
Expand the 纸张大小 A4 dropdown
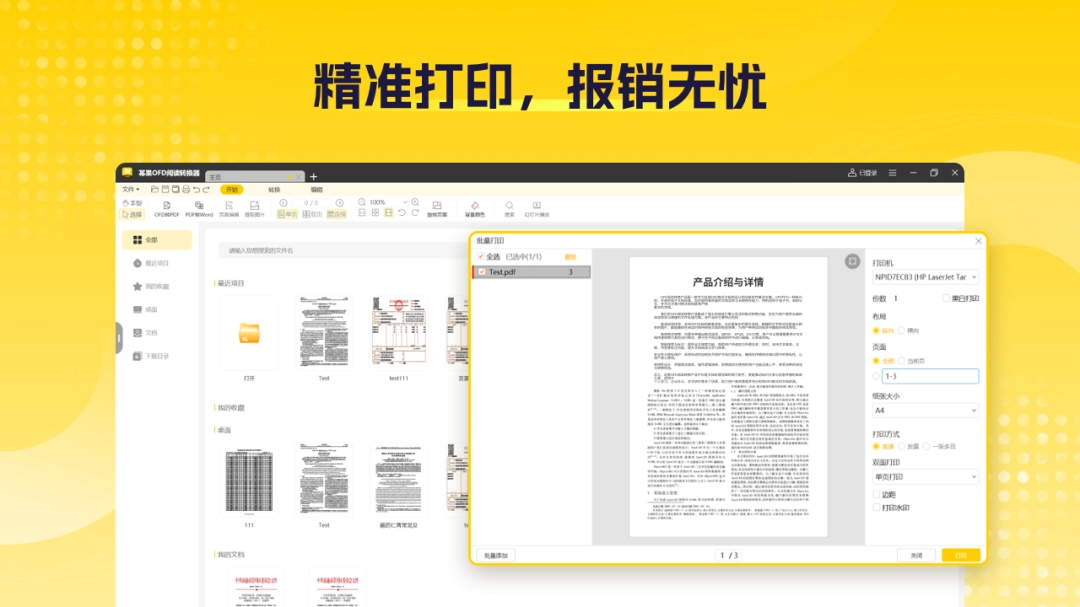(x=925, y=410)
